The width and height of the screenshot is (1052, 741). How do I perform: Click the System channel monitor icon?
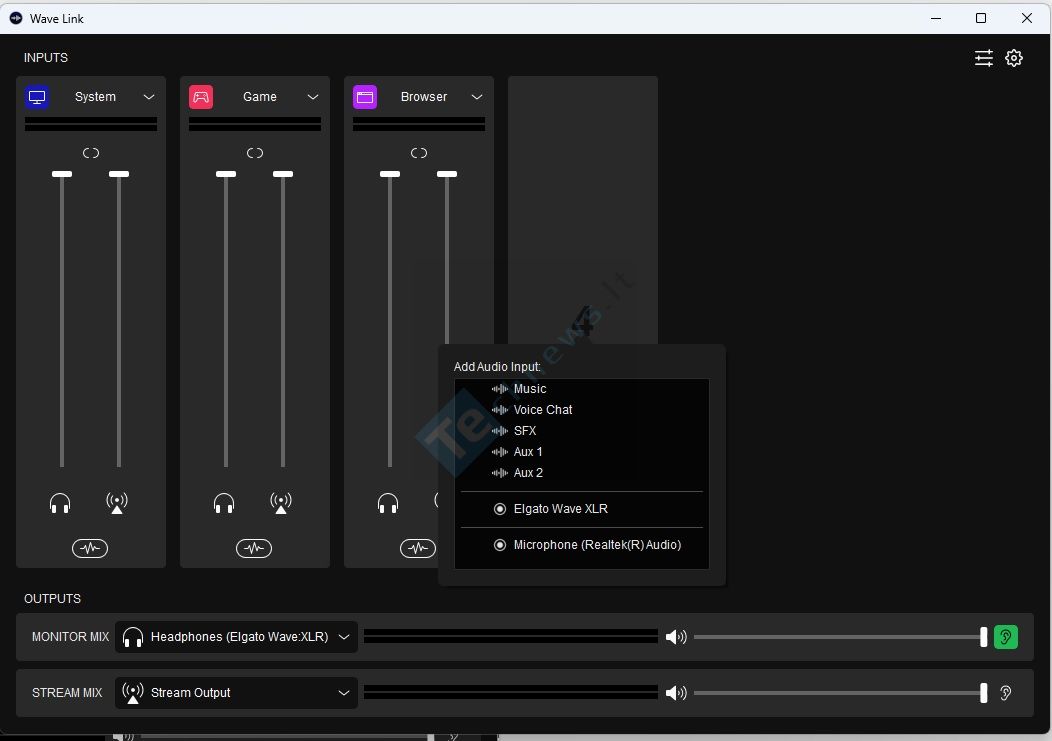(x=37, y=97)
